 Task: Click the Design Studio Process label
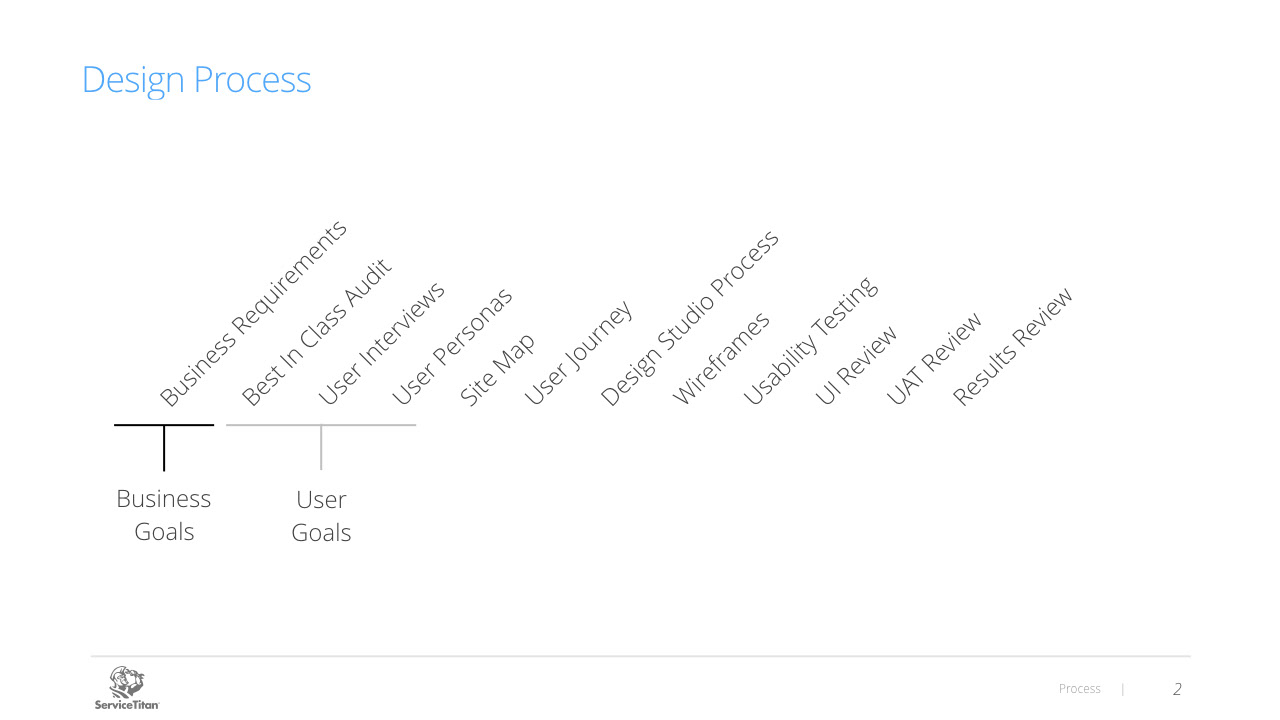click(x=689, y=319)
